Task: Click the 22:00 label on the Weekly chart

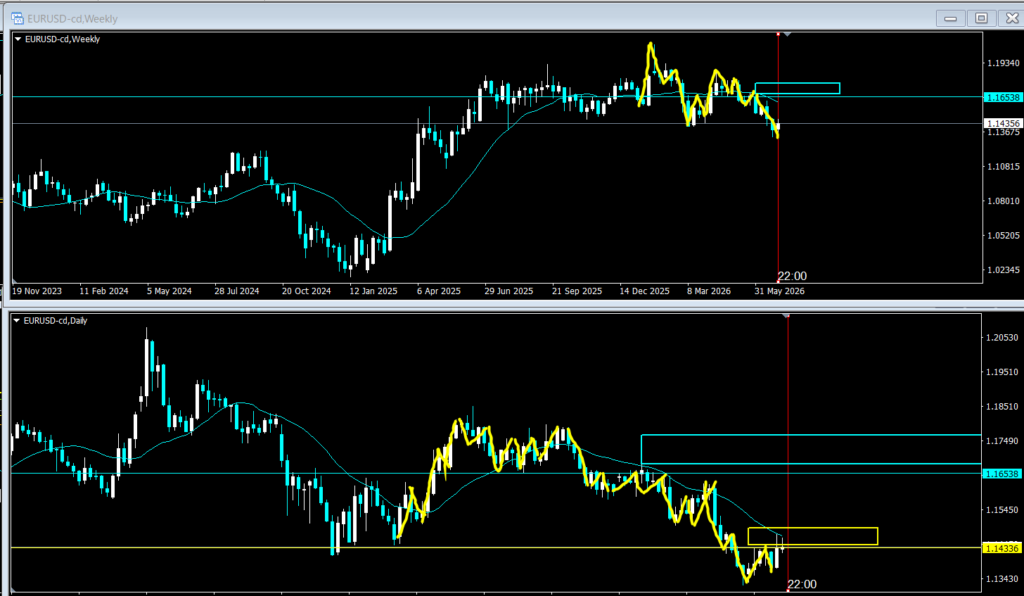Action: (792, 276)
